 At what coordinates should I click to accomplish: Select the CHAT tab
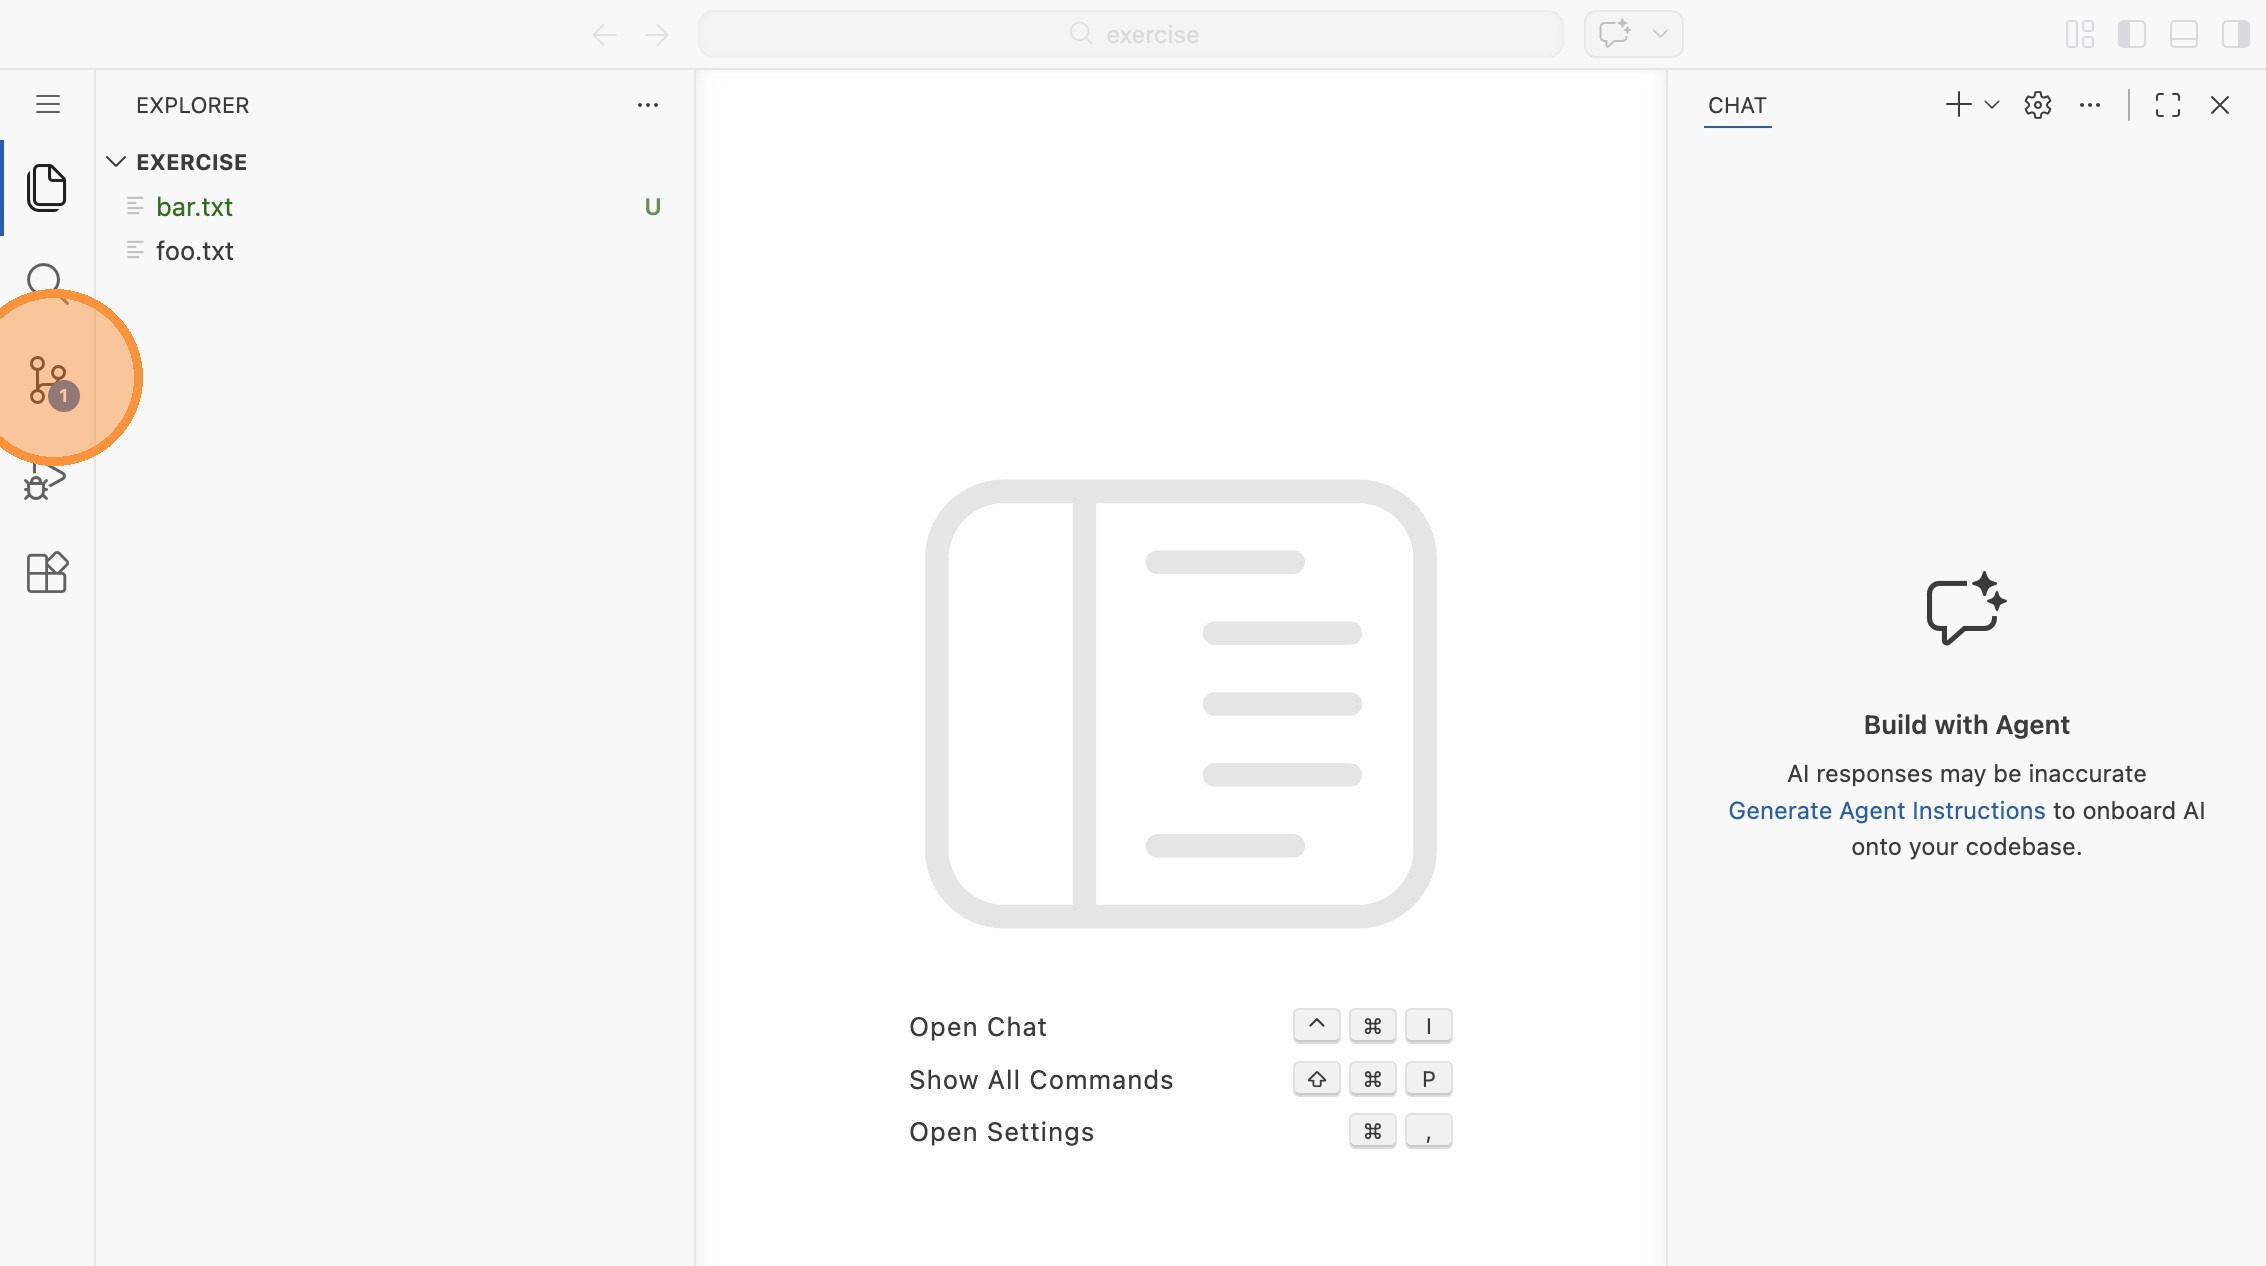[x=1737, y=105]
